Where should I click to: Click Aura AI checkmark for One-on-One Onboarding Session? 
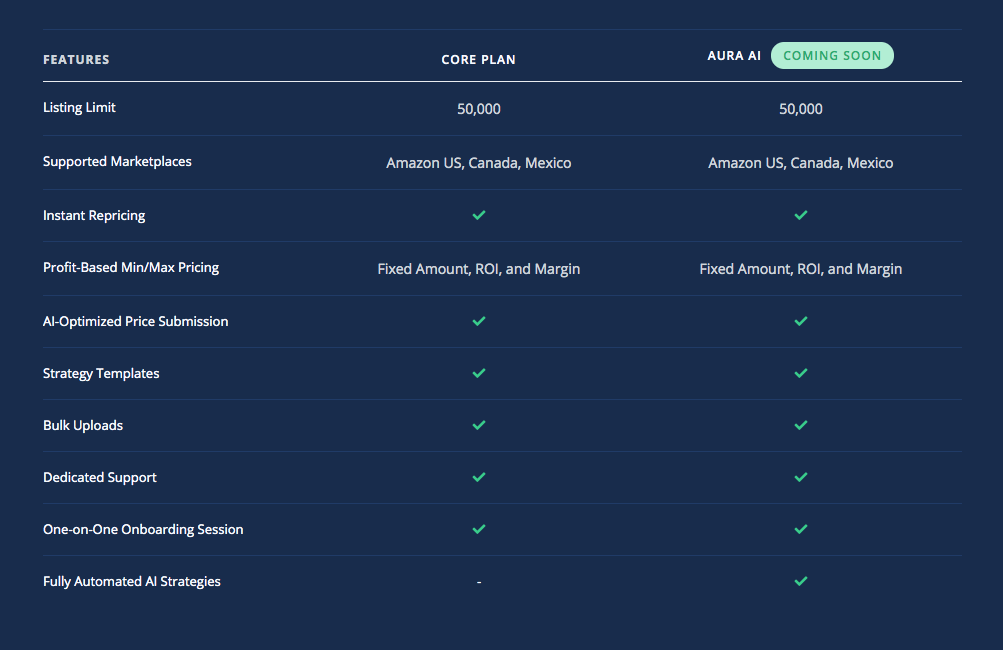click(x=800, y=529)
